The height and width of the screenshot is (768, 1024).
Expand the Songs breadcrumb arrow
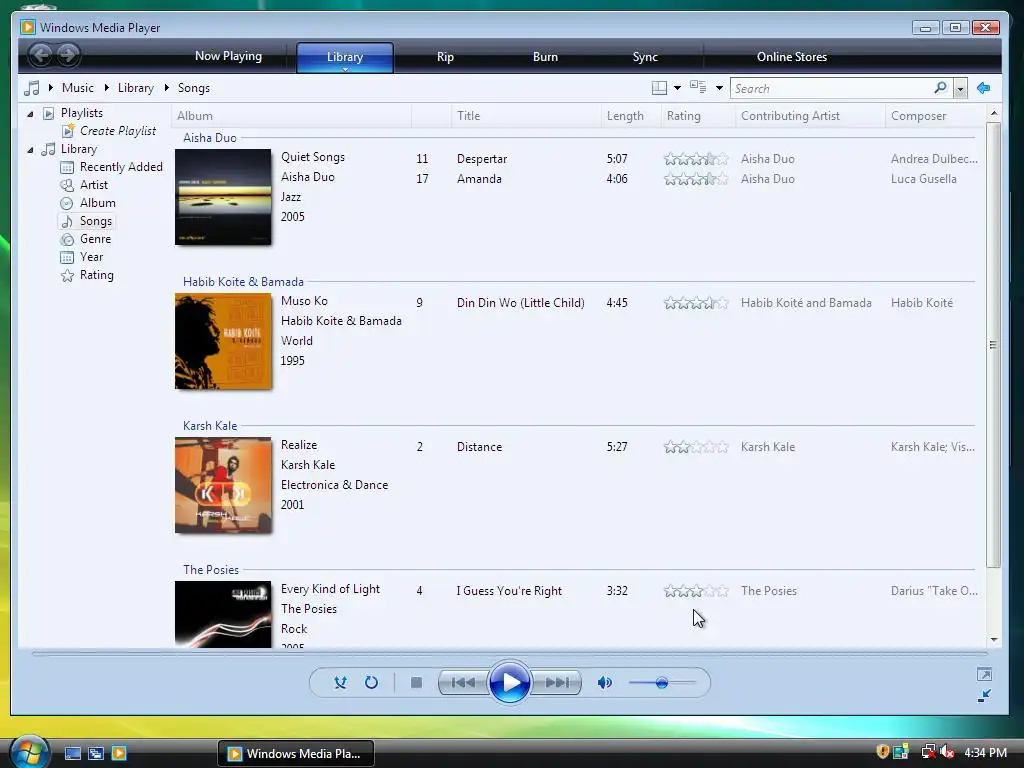(167, 88)
